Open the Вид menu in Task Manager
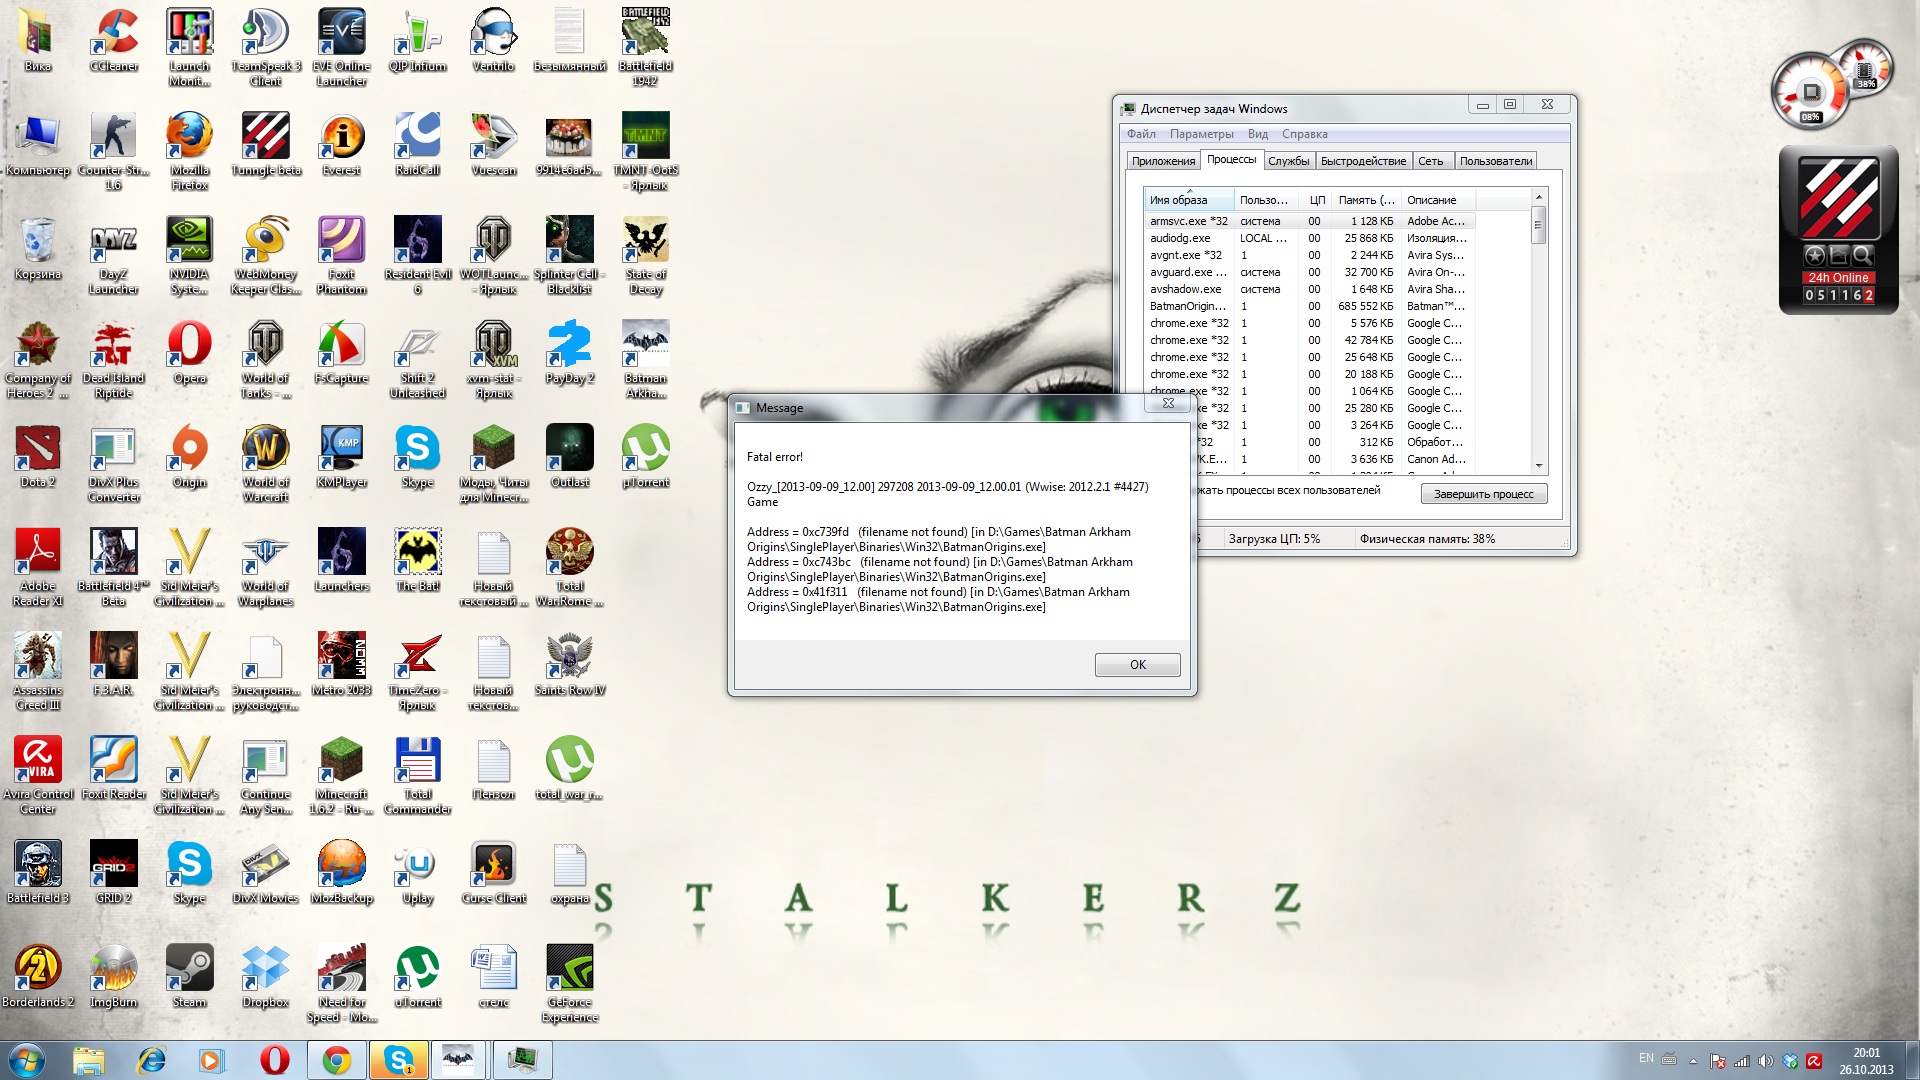 (1257, 134)
